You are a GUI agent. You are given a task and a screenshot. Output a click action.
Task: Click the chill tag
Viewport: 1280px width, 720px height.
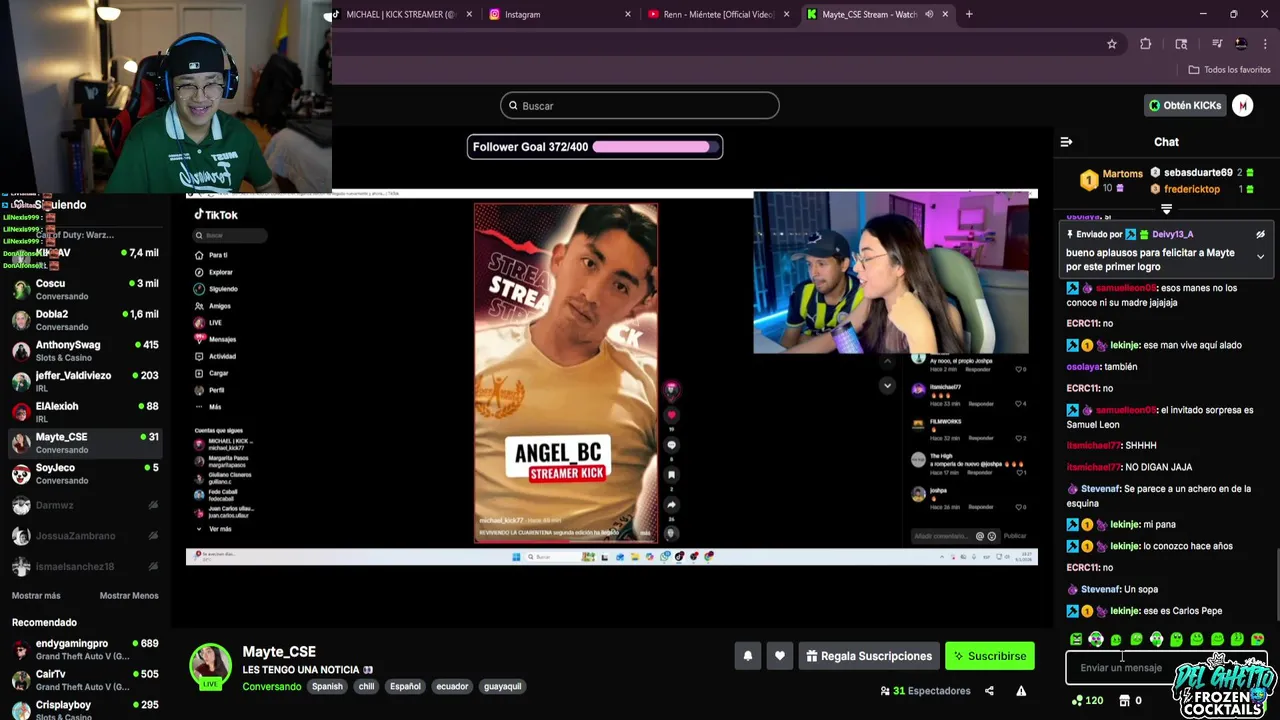point(366,686)
